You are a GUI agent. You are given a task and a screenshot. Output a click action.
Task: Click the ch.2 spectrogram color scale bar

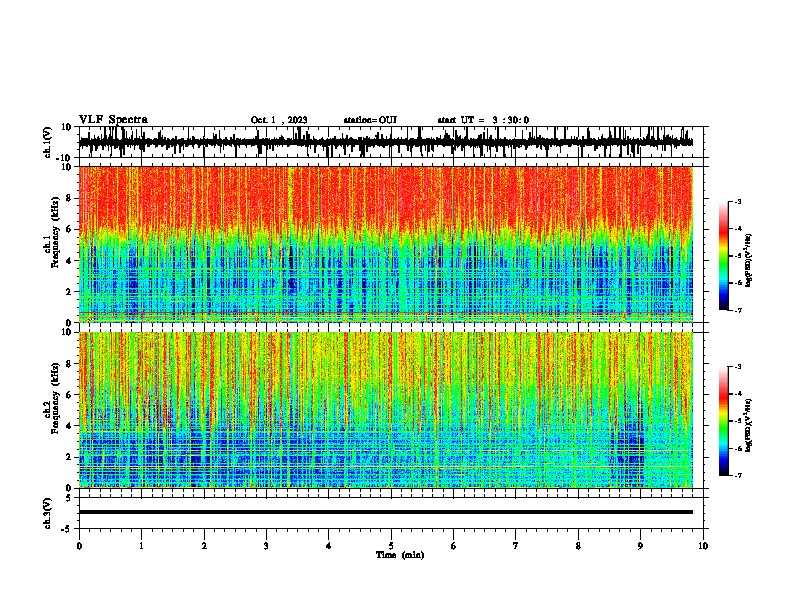724,421
